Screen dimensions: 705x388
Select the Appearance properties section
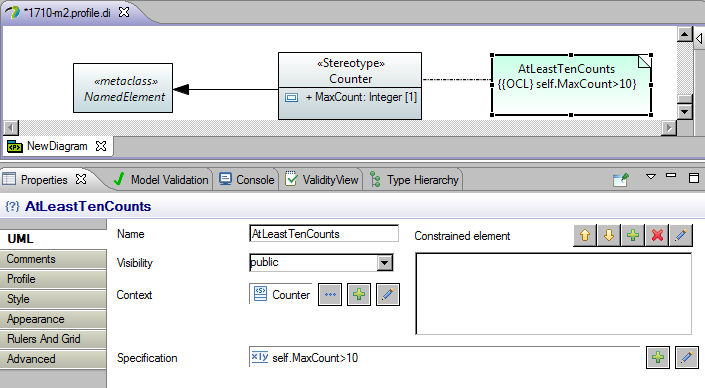point(53,319)
